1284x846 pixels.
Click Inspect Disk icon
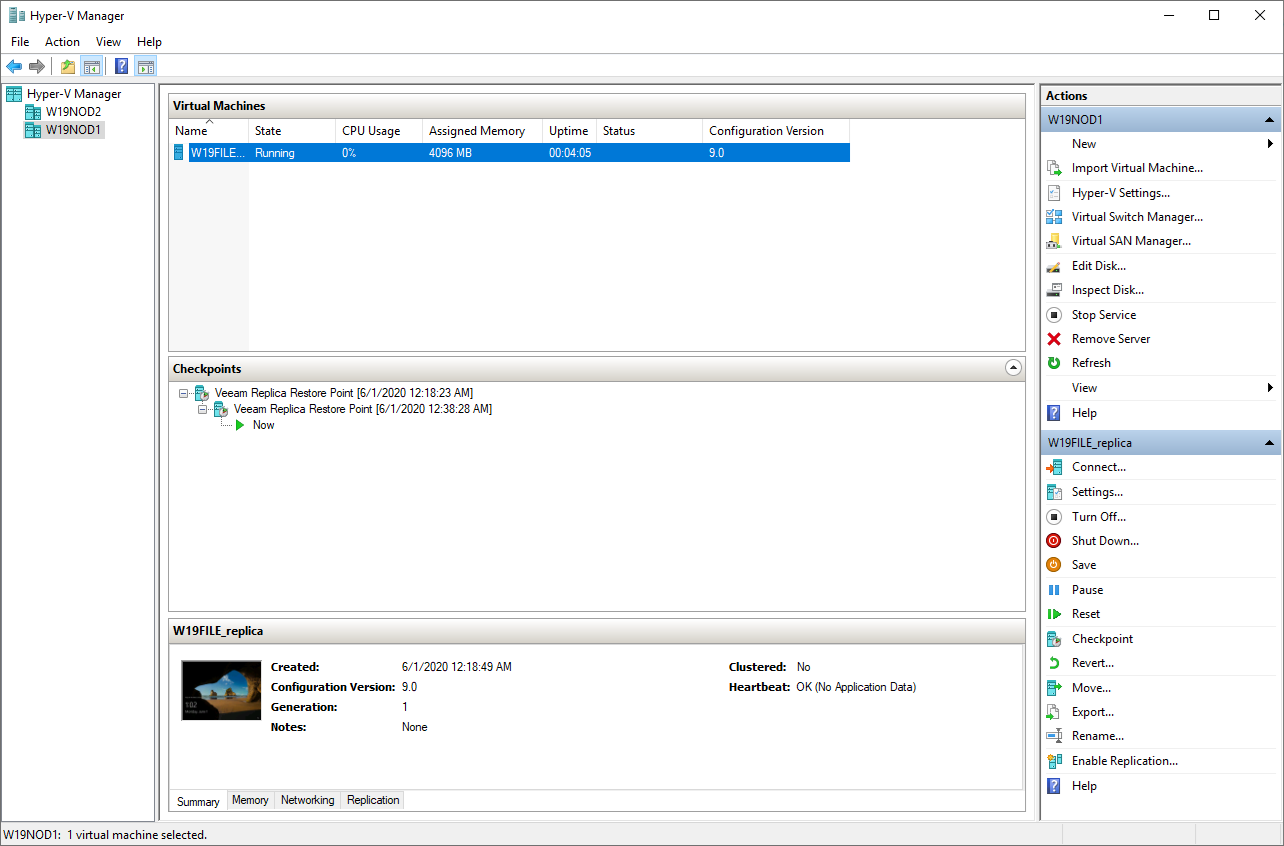1053,290
